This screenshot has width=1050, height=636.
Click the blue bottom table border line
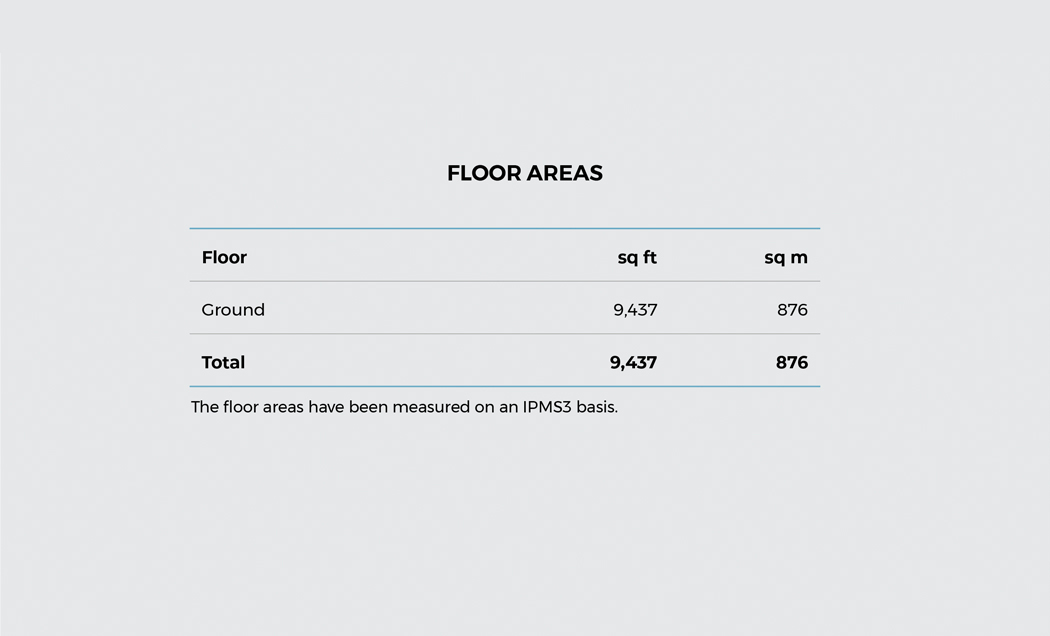point(505,386)
